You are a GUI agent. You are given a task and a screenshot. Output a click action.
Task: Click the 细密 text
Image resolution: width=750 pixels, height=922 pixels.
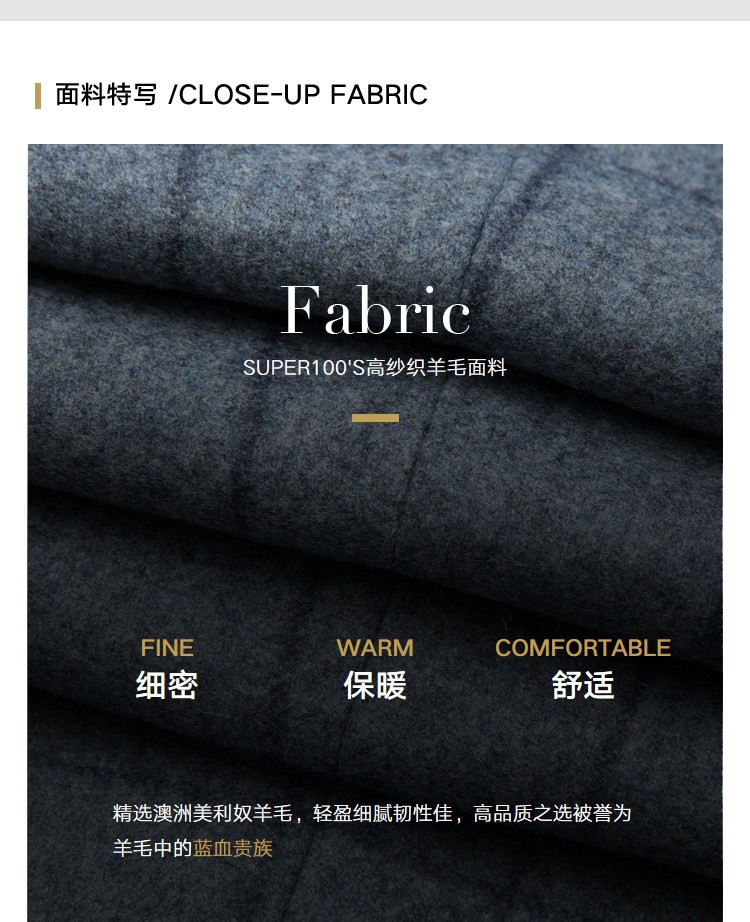pyautogui.click(x=167, y=685)
